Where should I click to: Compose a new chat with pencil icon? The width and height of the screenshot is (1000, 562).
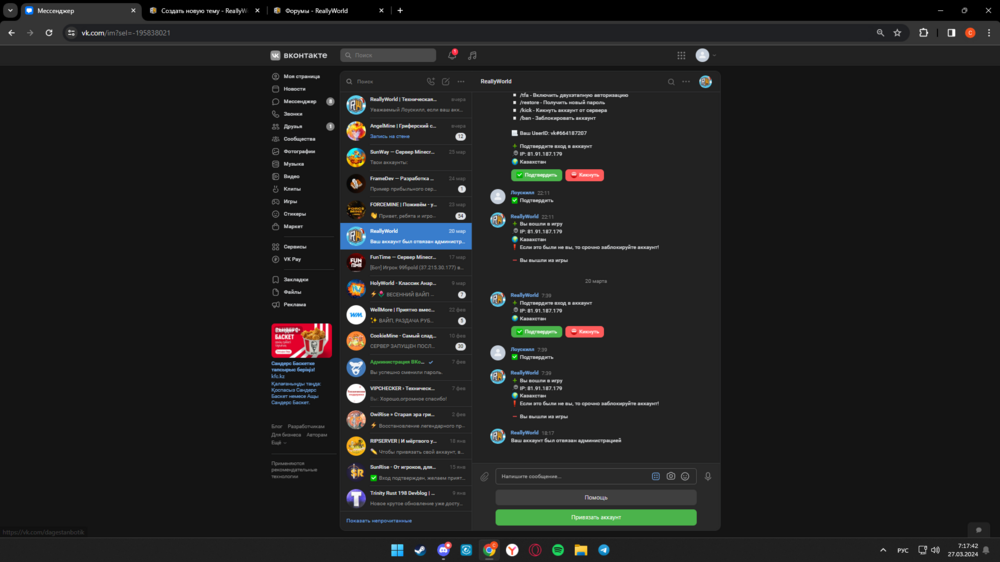tap(446, 82)
